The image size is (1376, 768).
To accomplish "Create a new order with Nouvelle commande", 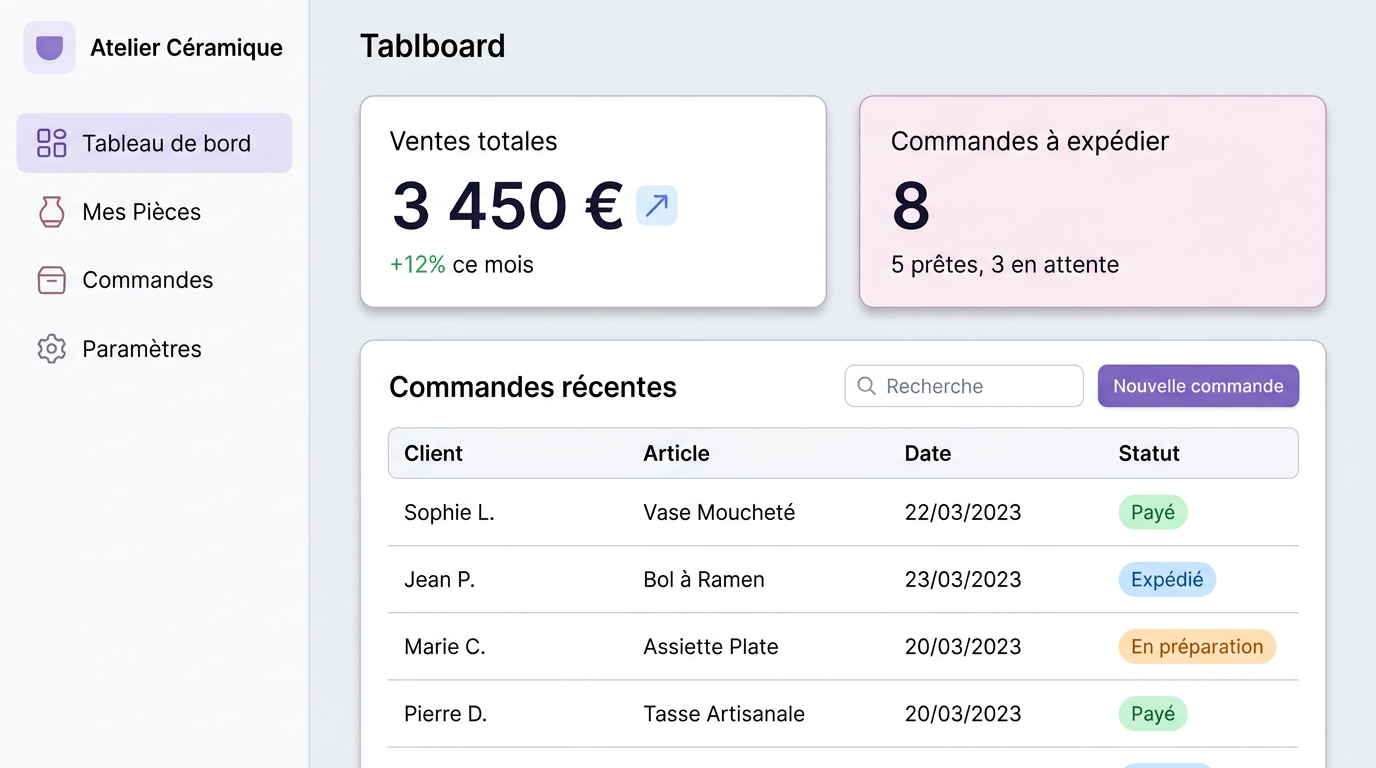I will point(1198,386).
